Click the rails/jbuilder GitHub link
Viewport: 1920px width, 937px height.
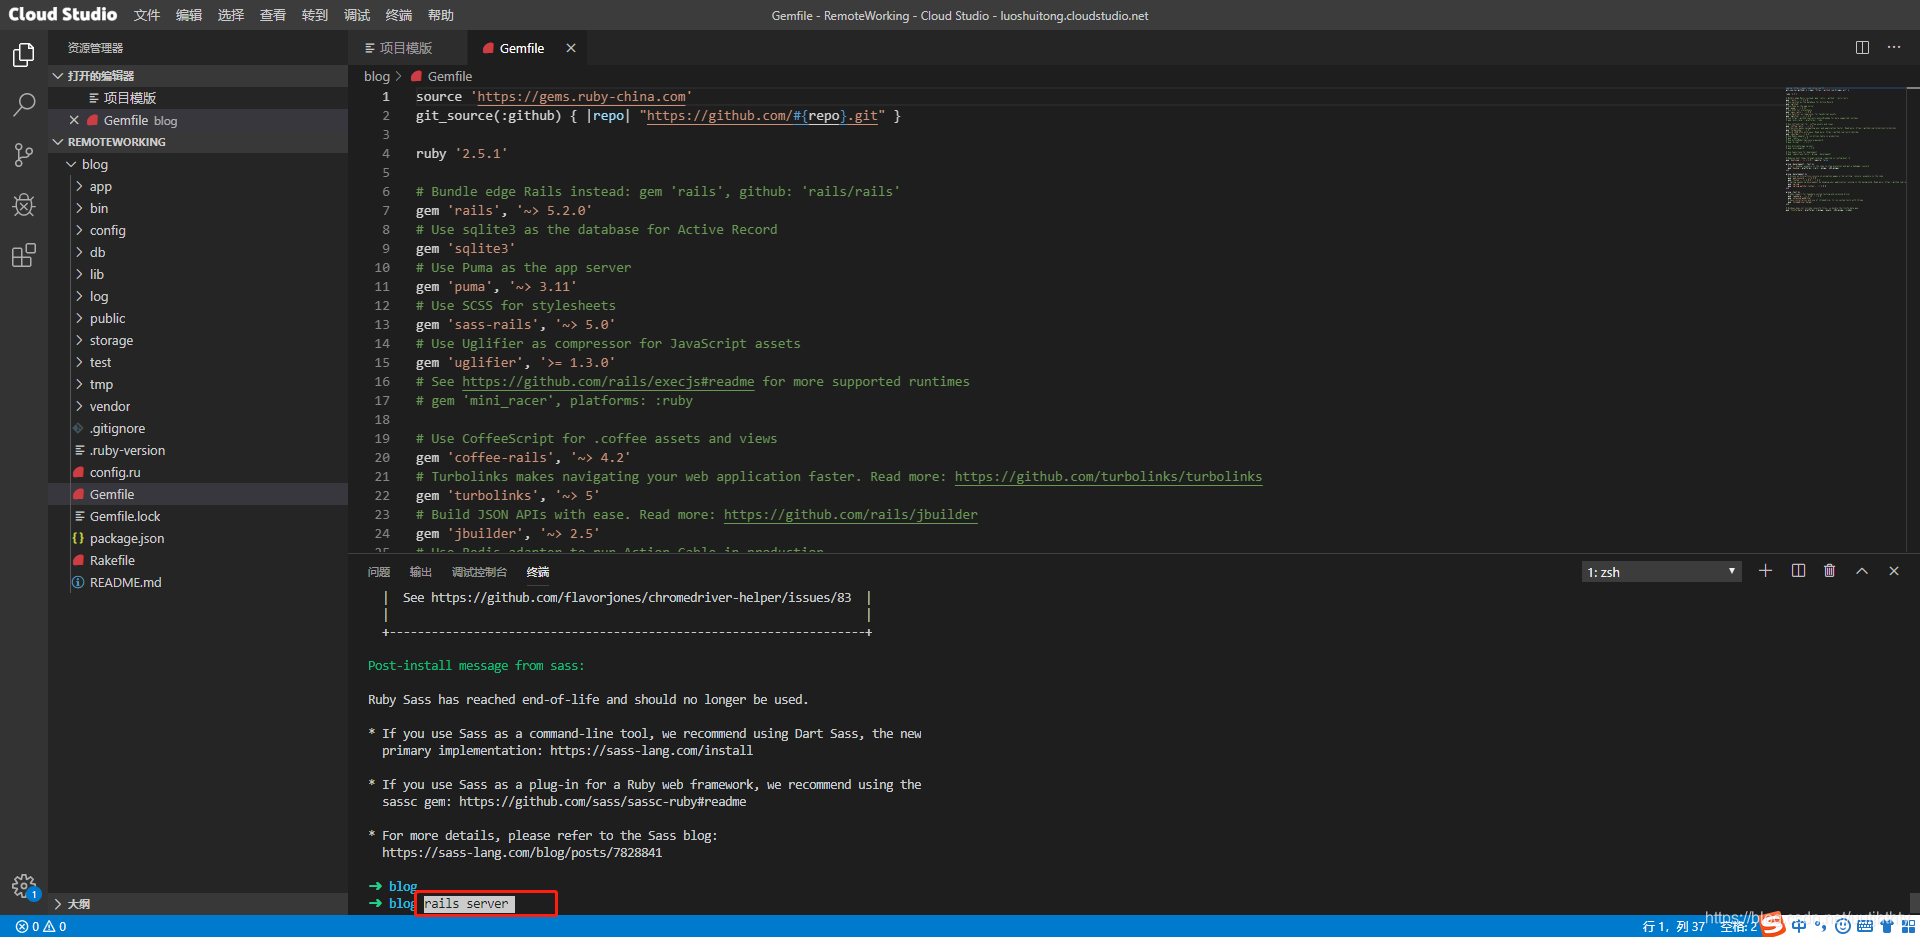(x=851, y=515)
